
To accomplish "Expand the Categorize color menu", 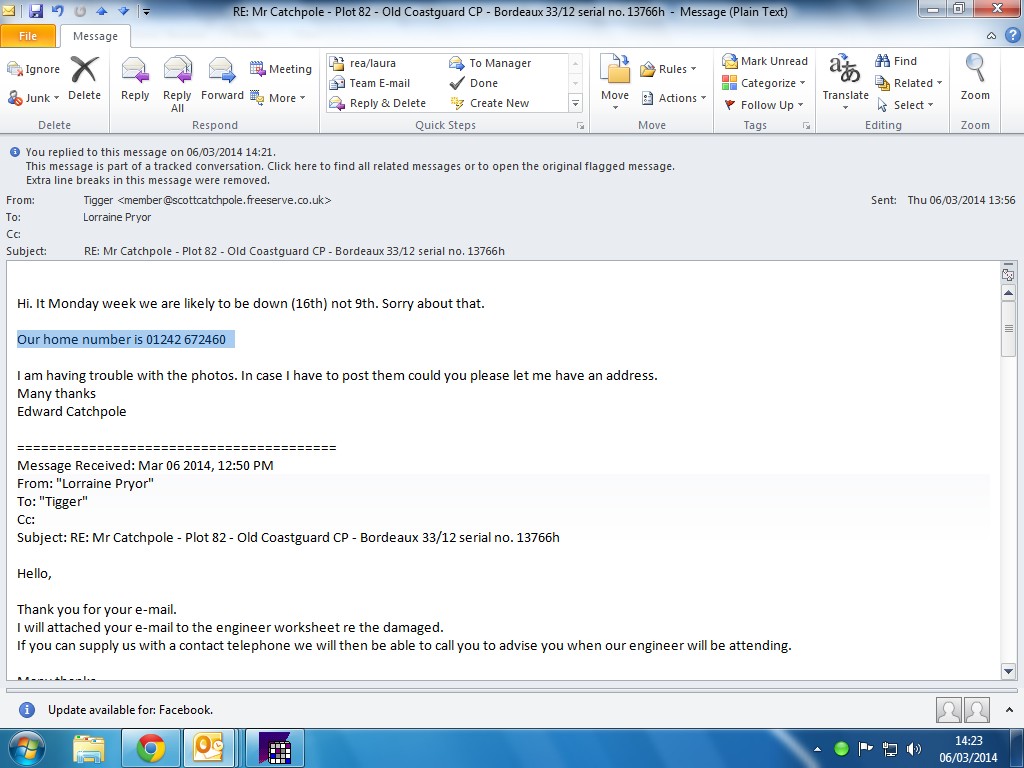I will point(763,83).
